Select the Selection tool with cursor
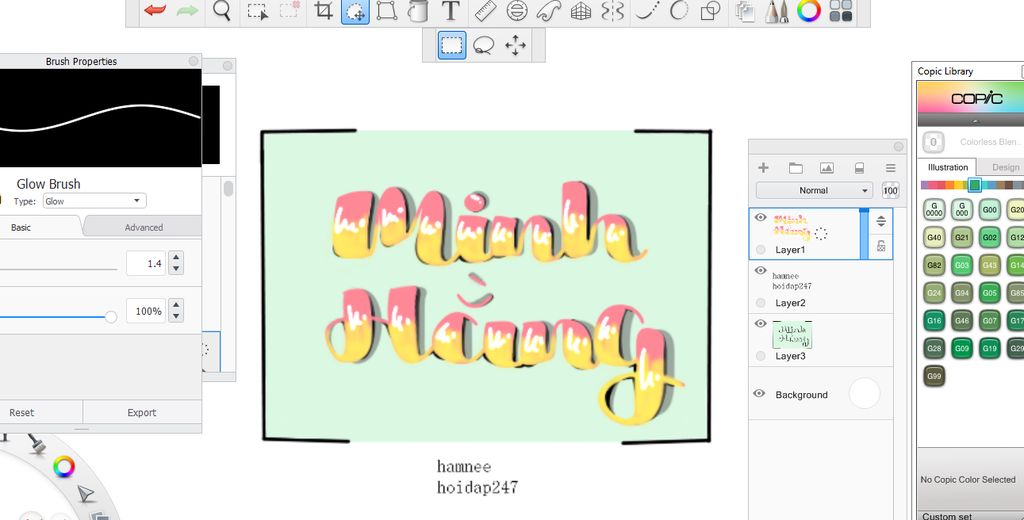 [258, 10]
